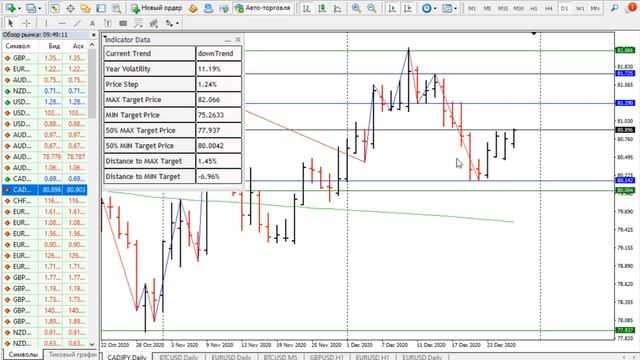This screenshot has height=360, width=640.
Task: Toggle the Data Window icon
Action: pyautogui.click(x=70, y=8)
